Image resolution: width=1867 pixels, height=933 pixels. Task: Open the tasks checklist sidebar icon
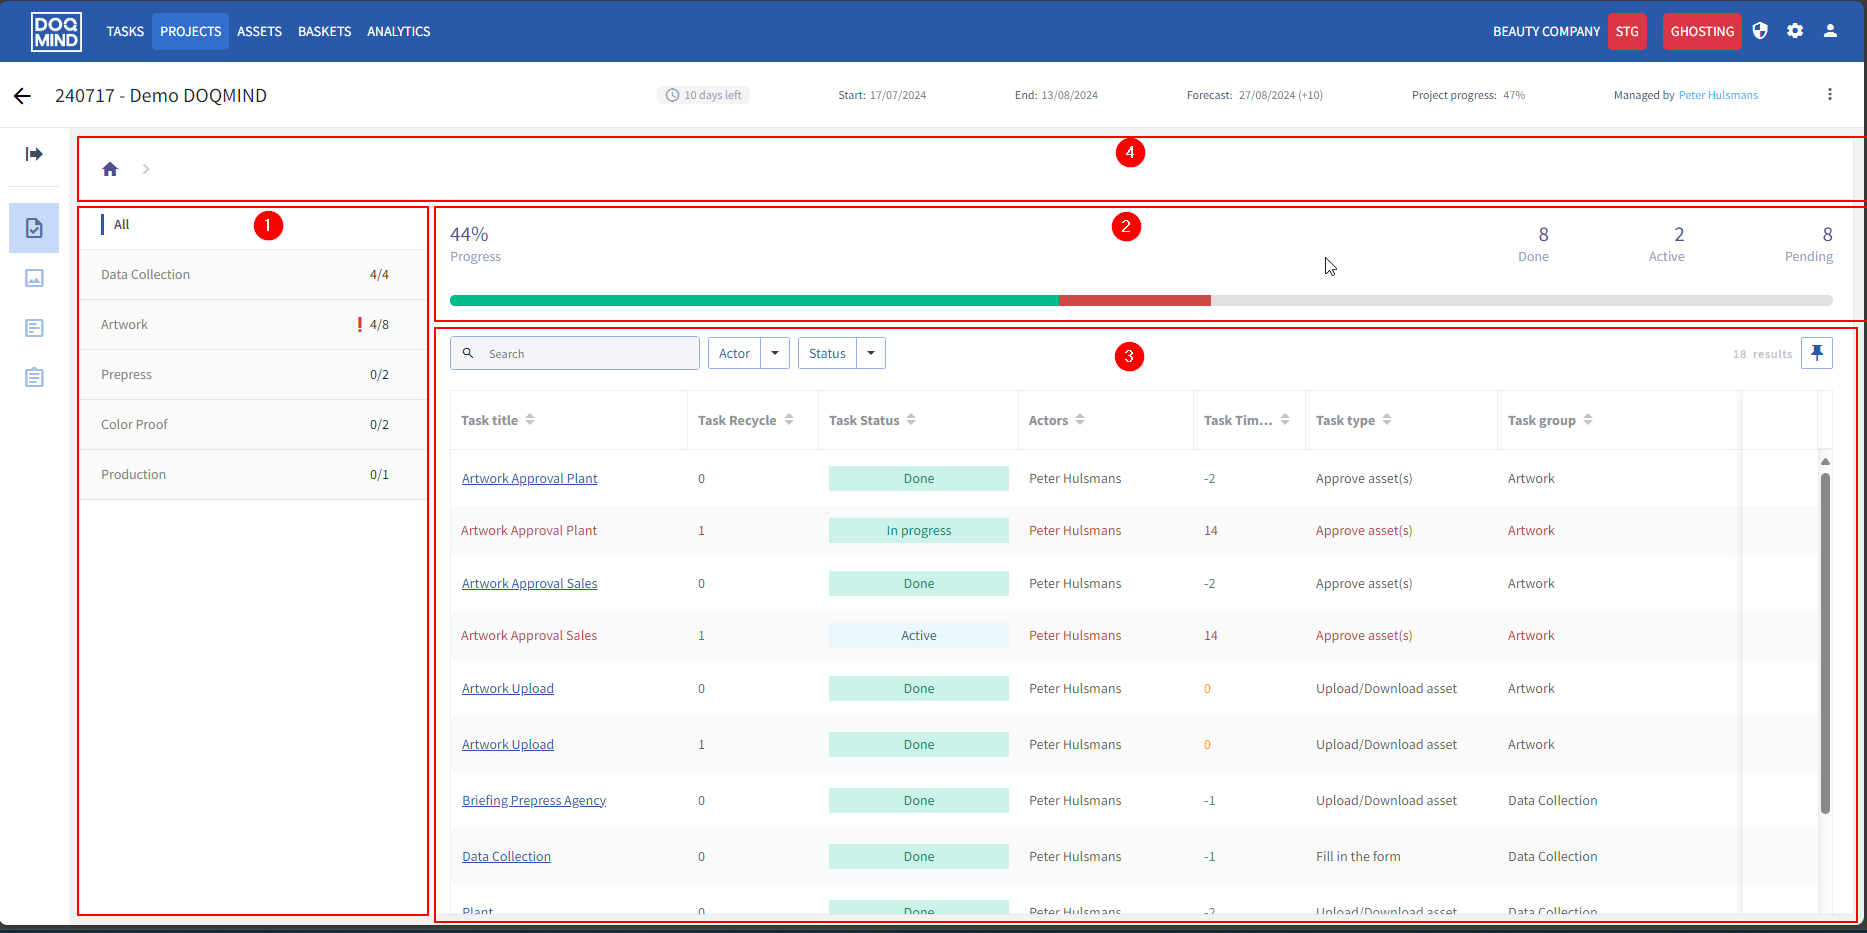tap(34, 229)
